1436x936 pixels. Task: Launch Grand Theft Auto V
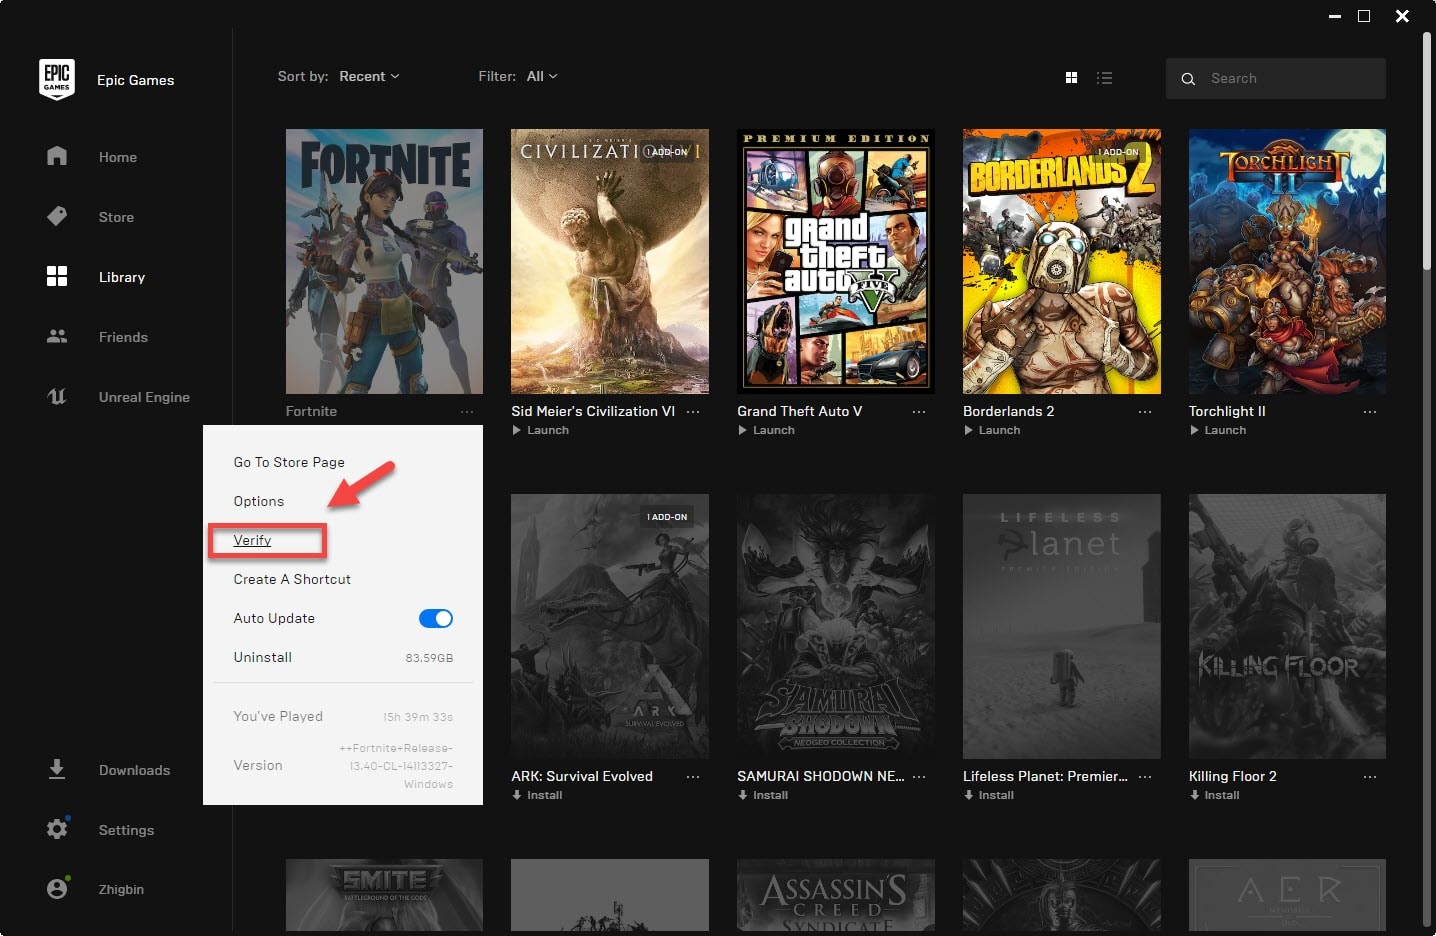767,430
